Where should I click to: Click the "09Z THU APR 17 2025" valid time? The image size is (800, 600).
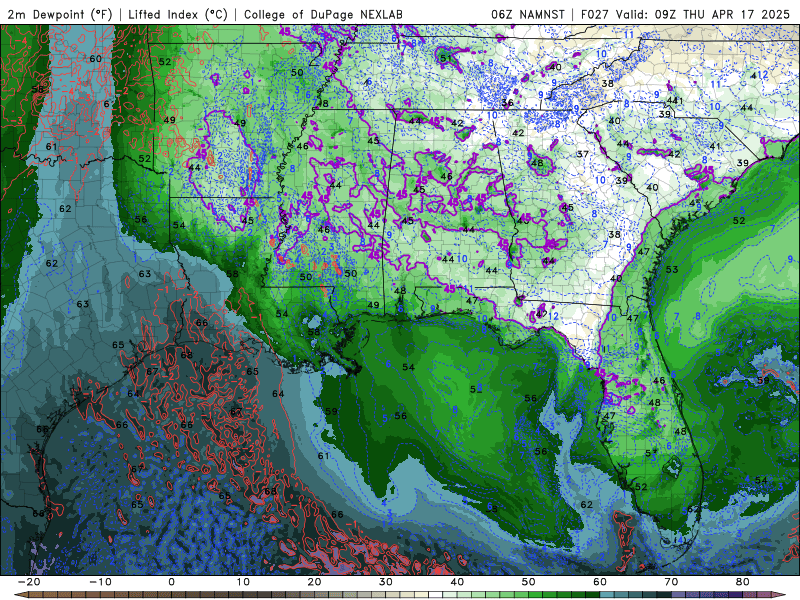[x=722, y=14]
